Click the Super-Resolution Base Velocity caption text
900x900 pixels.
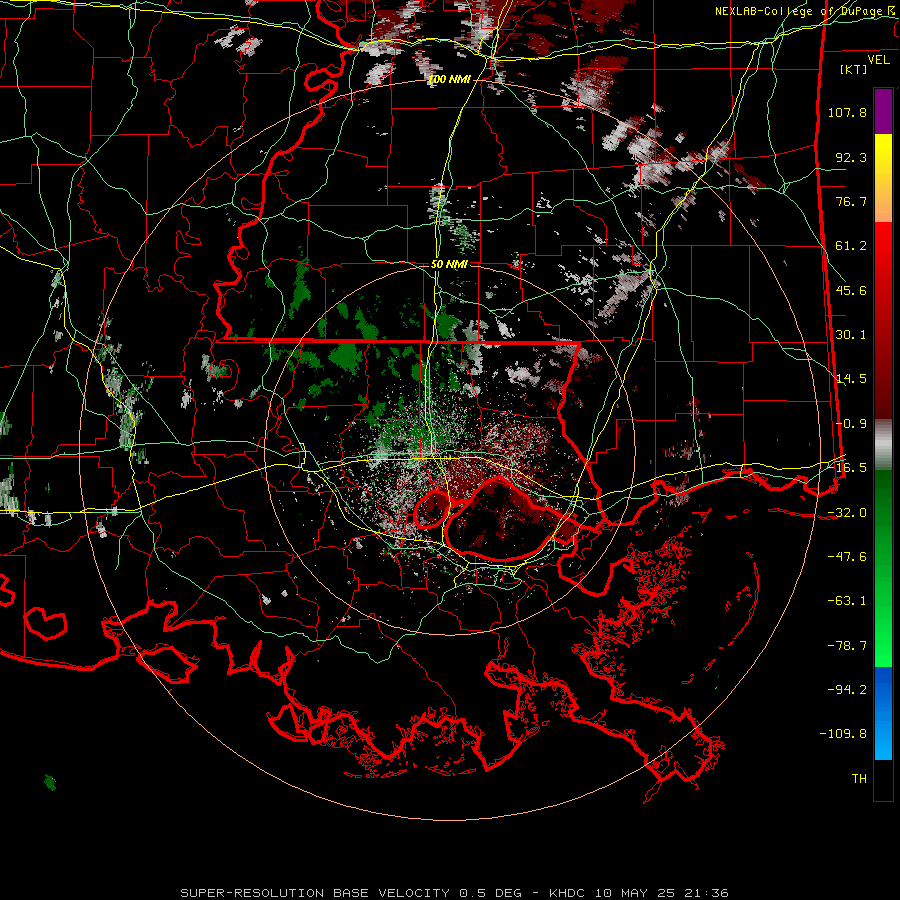pos(455,893)
